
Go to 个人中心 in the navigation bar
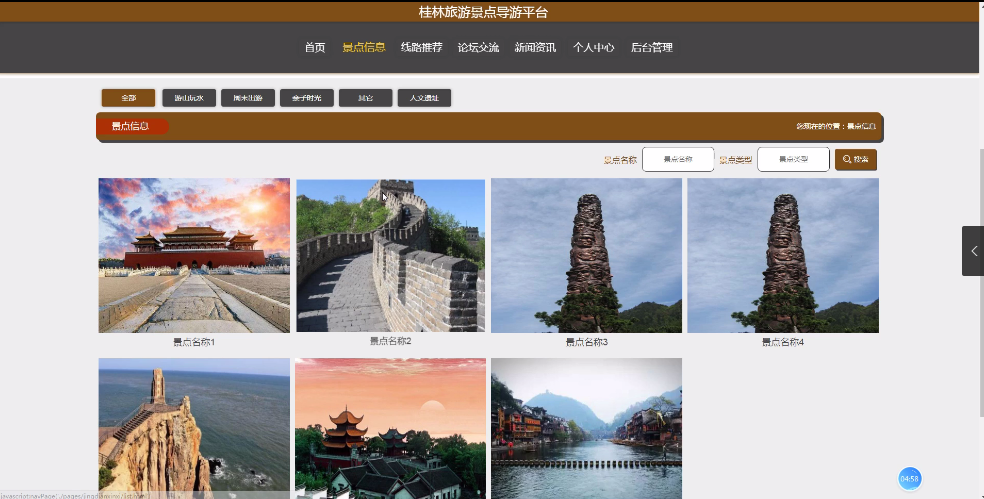point(594,47)
